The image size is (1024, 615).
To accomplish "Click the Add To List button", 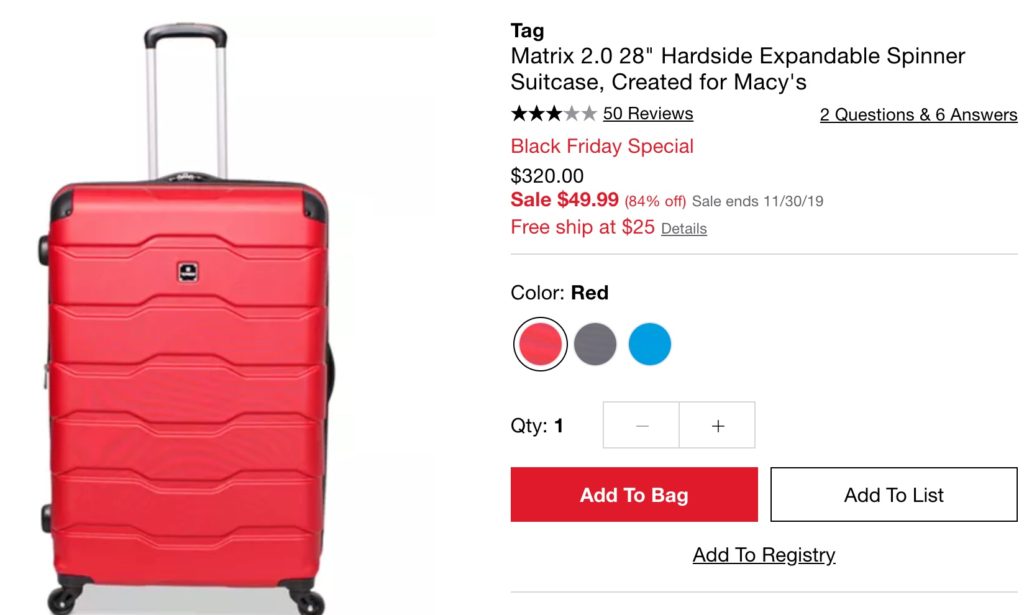I will point(894,494).
